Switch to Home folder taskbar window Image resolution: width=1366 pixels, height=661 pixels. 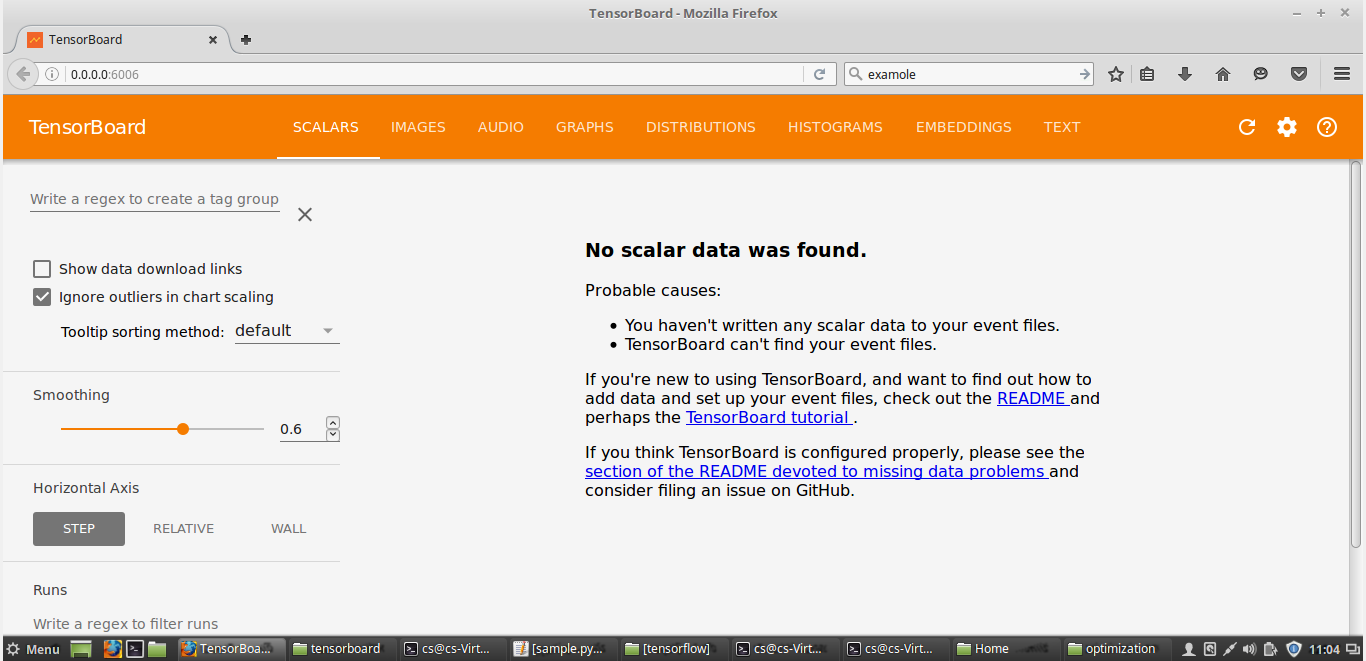tap(1003, 649)
